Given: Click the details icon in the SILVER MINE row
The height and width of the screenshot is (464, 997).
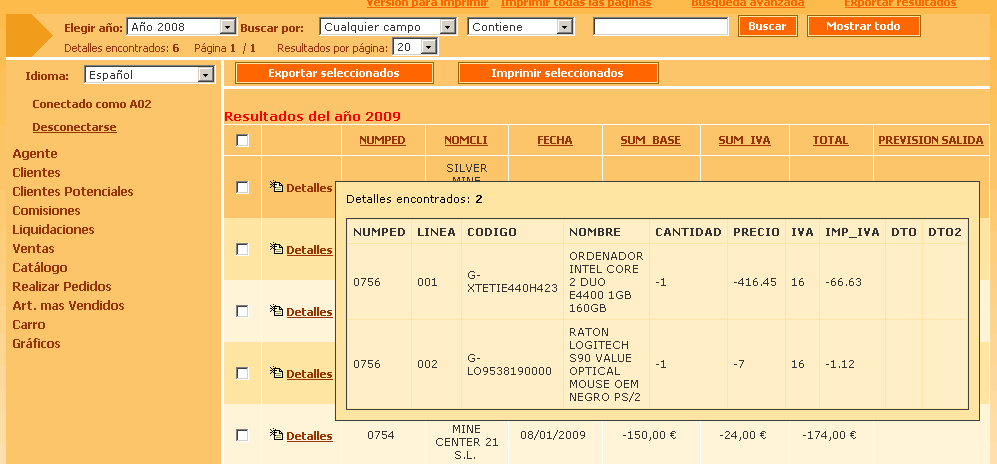Looking at the screenshot, I should 277,187.
